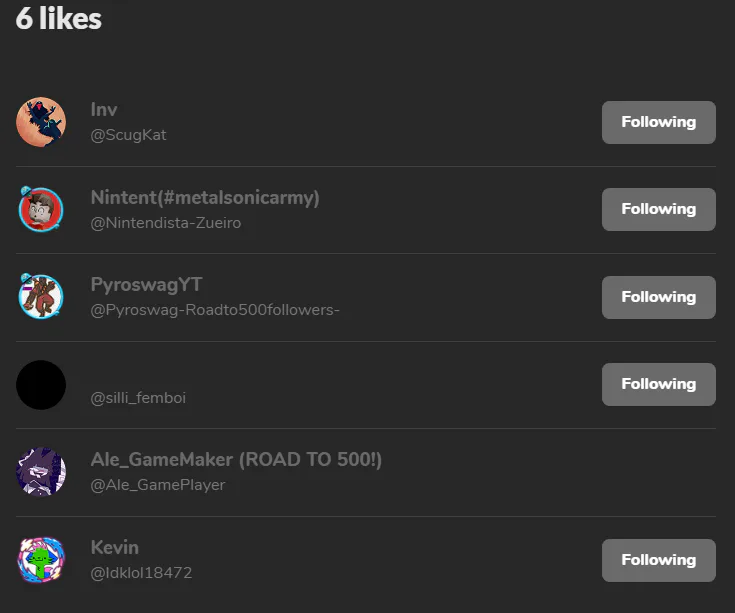735x613 pixels.
Task: Open the Inv display name link
Action: click(x=104, y=110)
